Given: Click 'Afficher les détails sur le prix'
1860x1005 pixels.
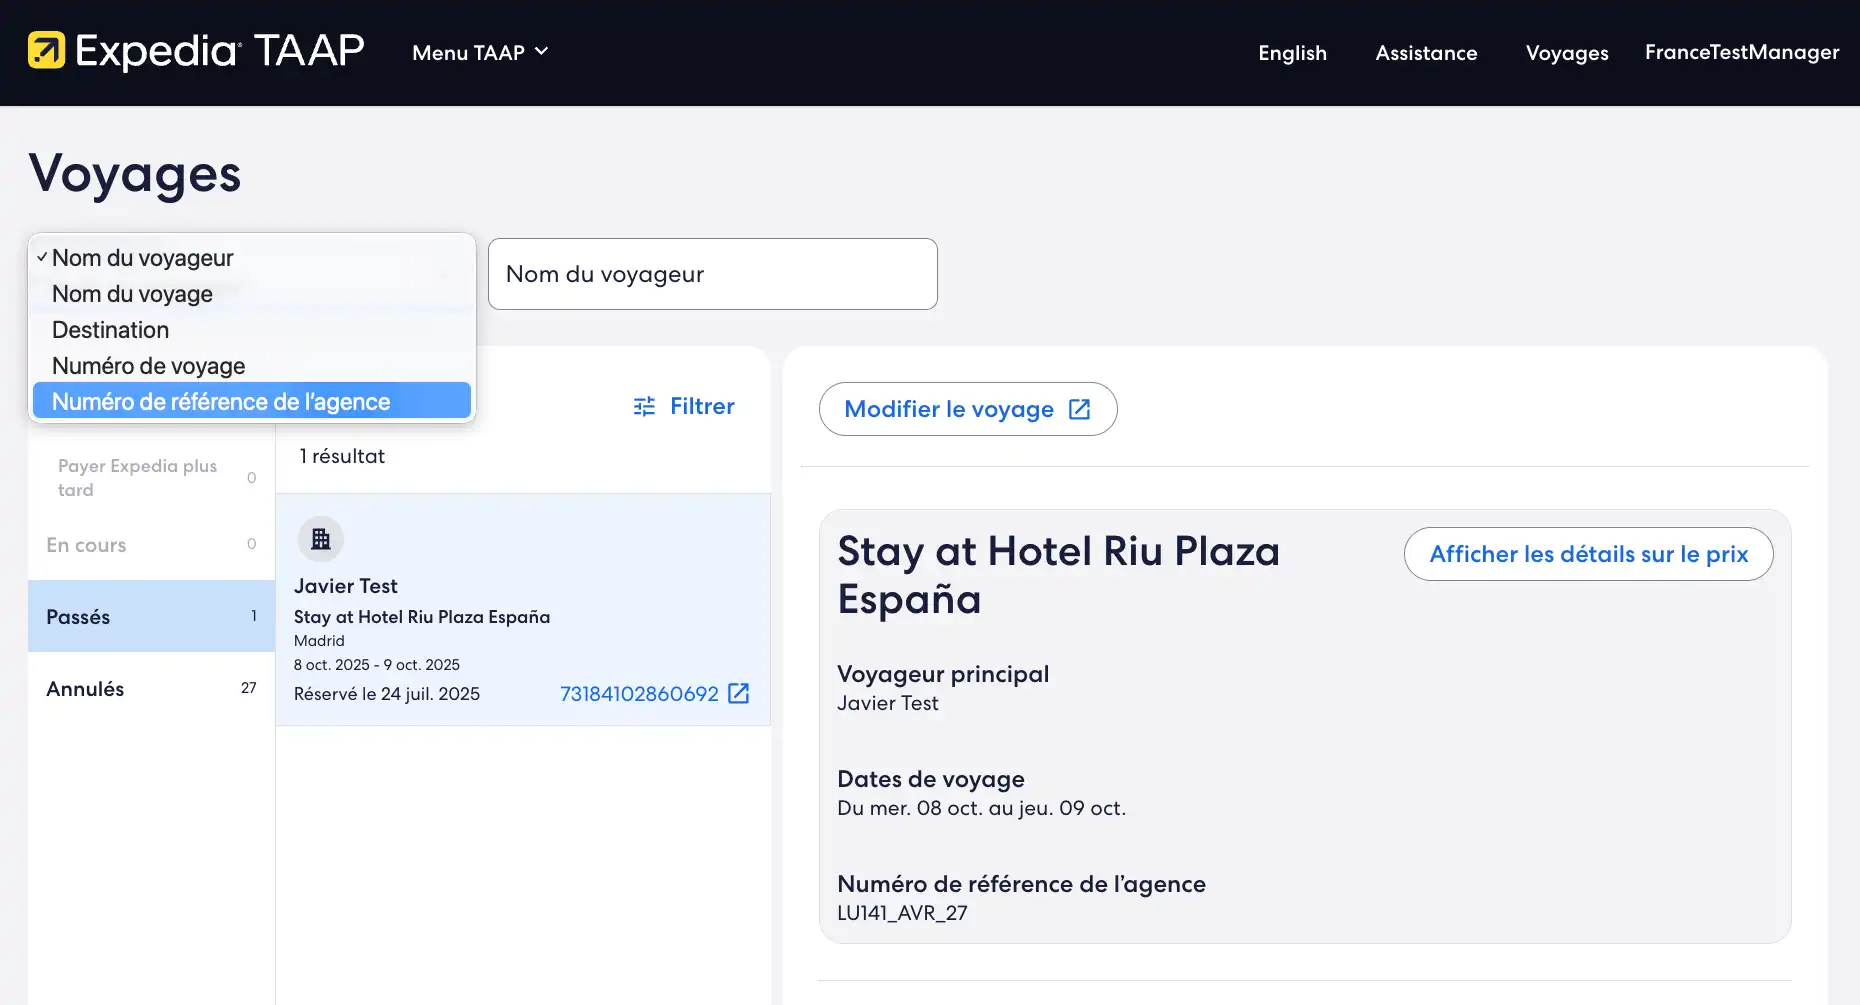Looking at the screenshot, I should 1588,554.
